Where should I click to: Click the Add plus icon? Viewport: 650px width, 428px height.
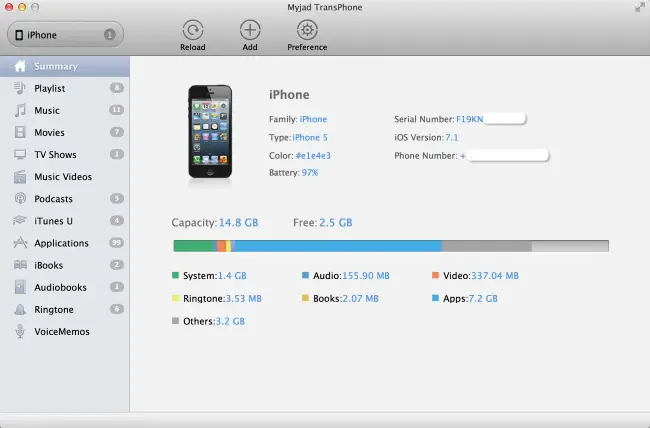click(x=250, y=30)
